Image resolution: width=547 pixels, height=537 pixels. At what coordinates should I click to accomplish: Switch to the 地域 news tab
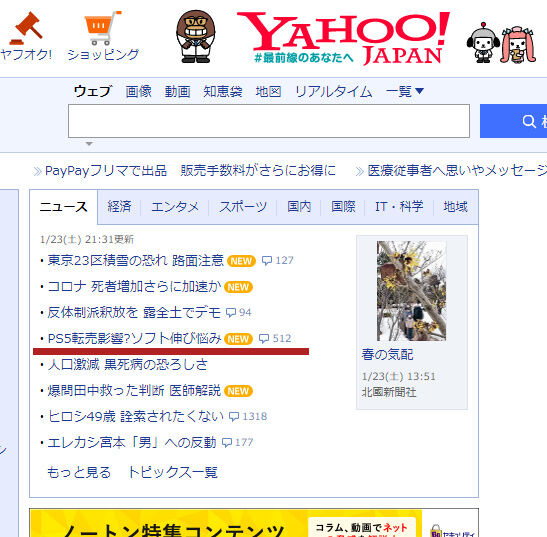(455, 207)
